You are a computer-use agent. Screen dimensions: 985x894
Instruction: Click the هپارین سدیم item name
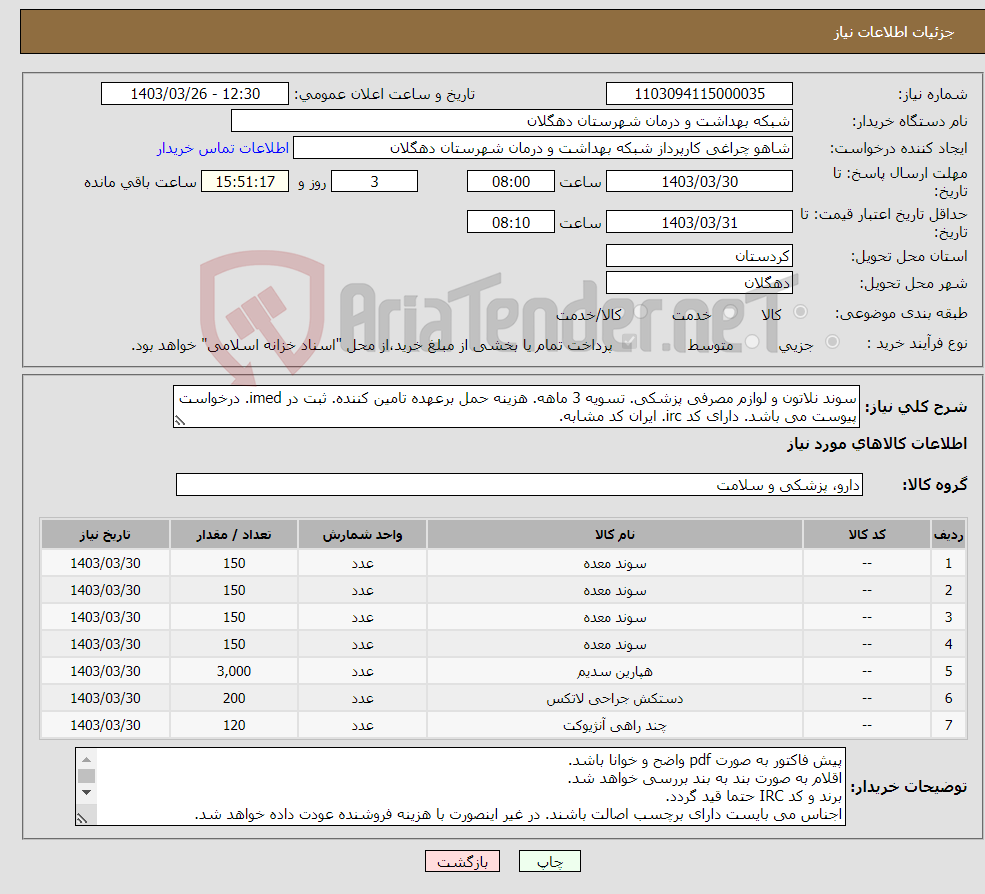click(615, 672)
